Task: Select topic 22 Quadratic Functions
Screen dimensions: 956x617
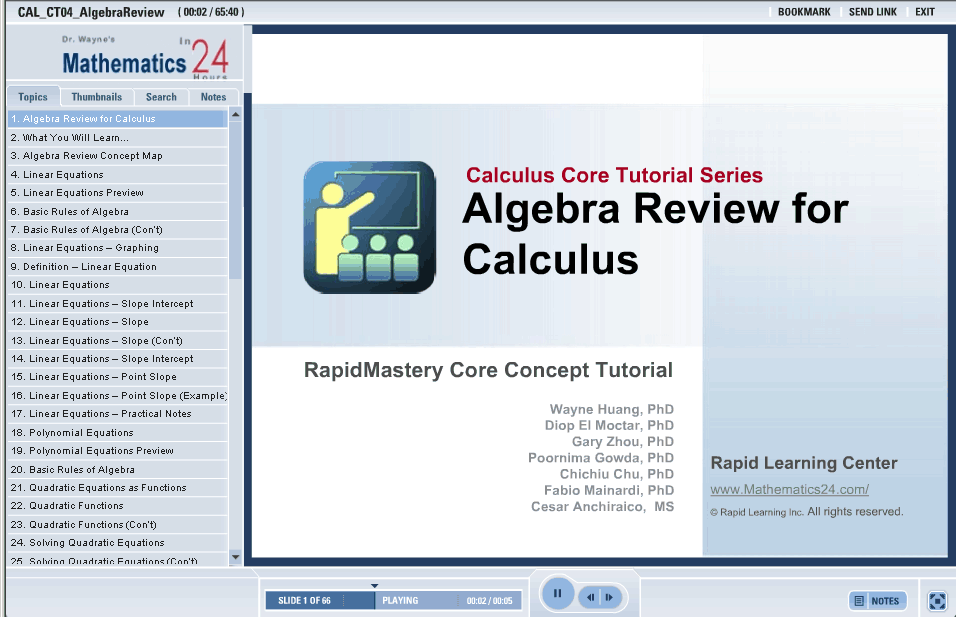Action: click(118, 506)
